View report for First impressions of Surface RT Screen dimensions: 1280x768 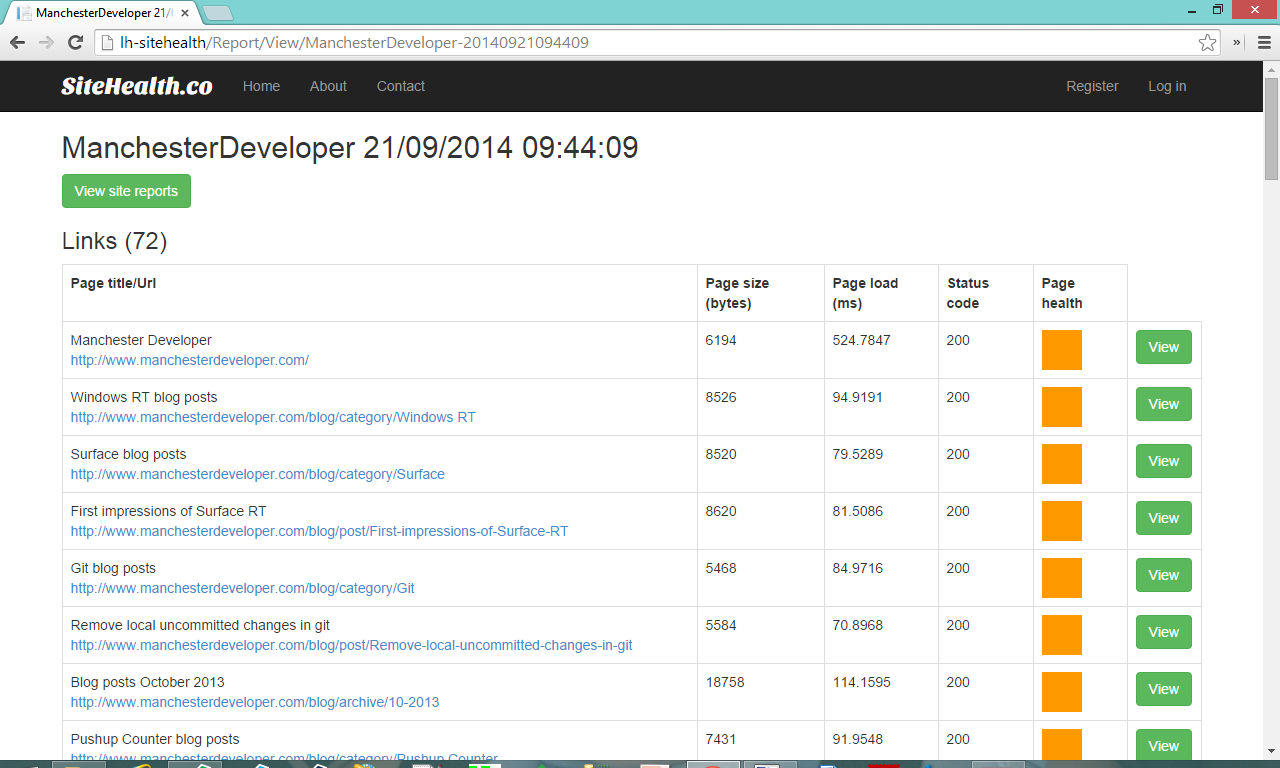coord(1164,518)
